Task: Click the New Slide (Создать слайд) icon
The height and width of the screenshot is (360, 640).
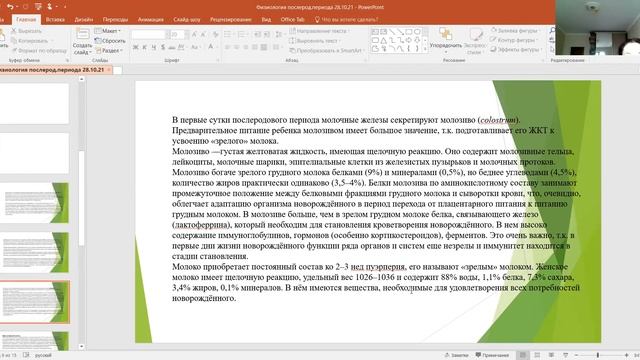Action: 82,35
